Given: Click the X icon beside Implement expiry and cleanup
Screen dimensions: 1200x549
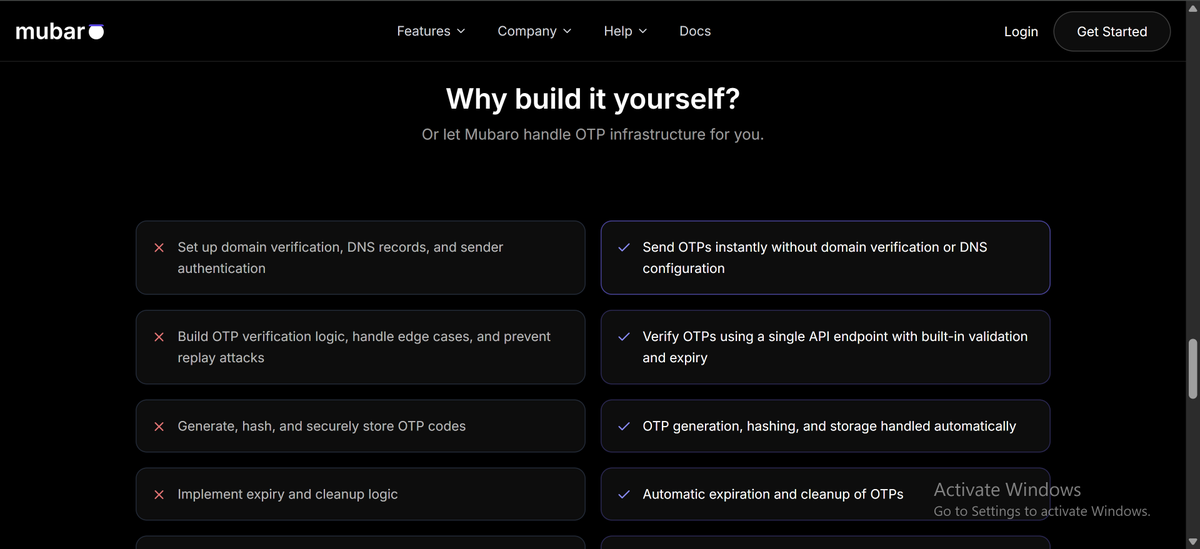Looking at the screenshot, I should 159,494.
